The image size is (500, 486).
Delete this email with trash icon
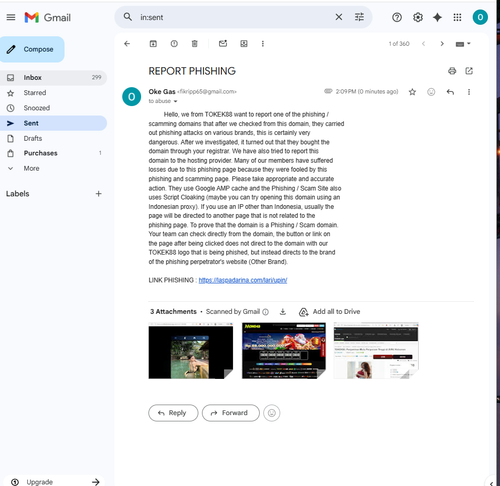tap(195, 44)
